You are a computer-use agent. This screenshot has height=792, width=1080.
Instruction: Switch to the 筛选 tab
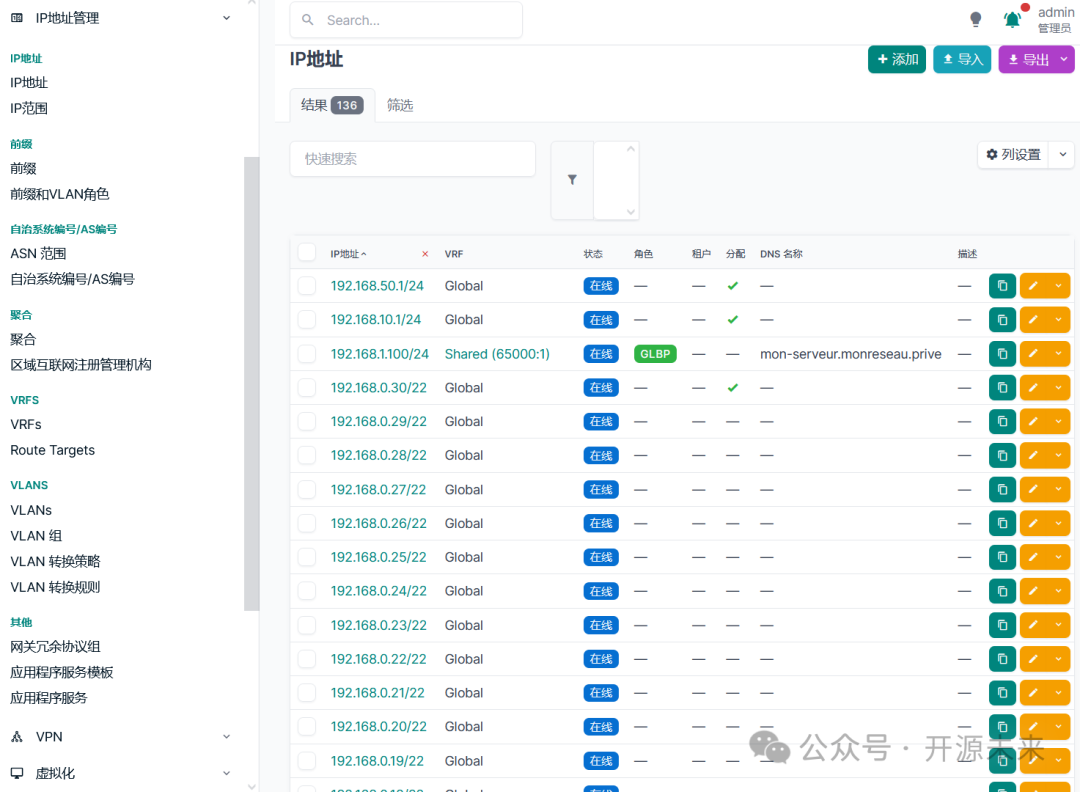[x=400, y=104]
